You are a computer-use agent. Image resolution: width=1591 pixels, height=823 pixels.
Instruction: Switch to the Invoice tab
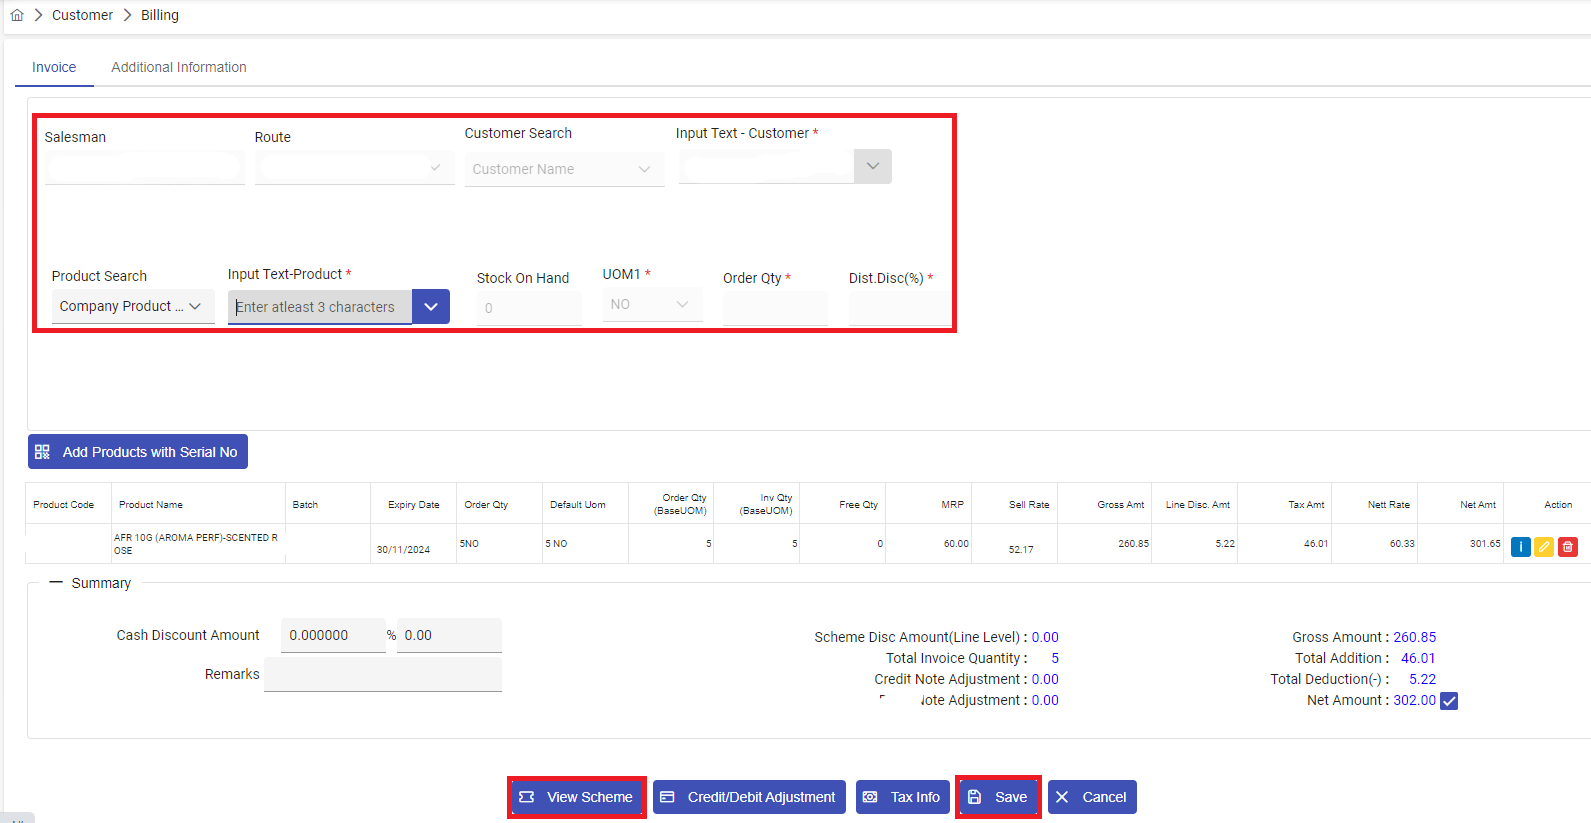pyautogui.click(x=54, y=67)
